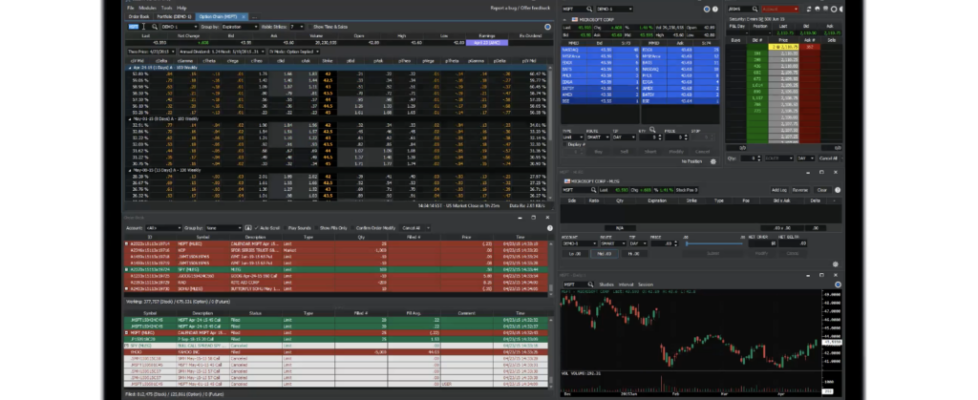Open the Group by None dropdown in Order Book
The width and height of the screenshot is (978, 400).
click(x=223, y=228)
